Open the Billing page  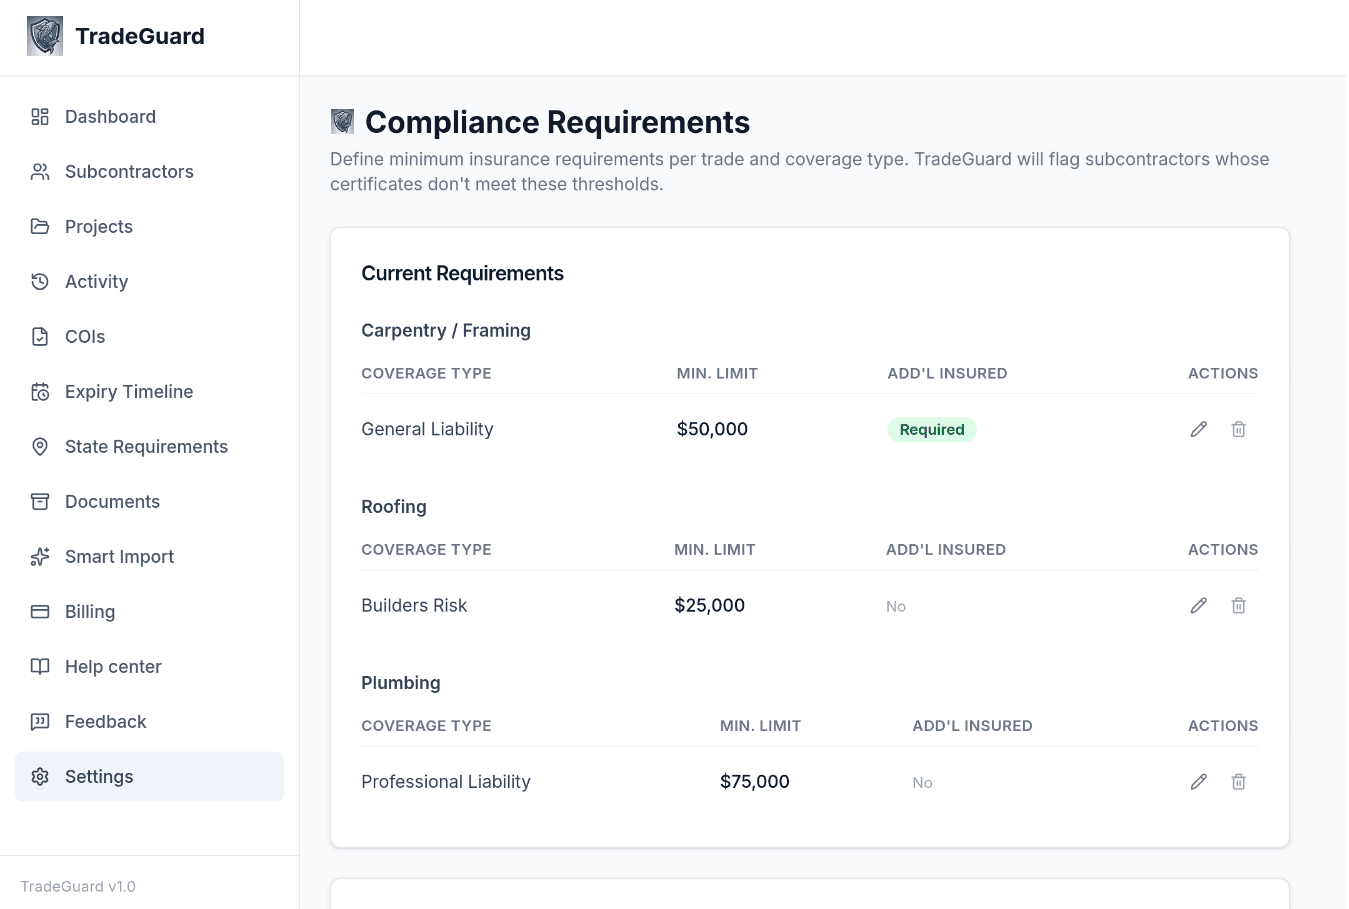(x=149, y=612)
